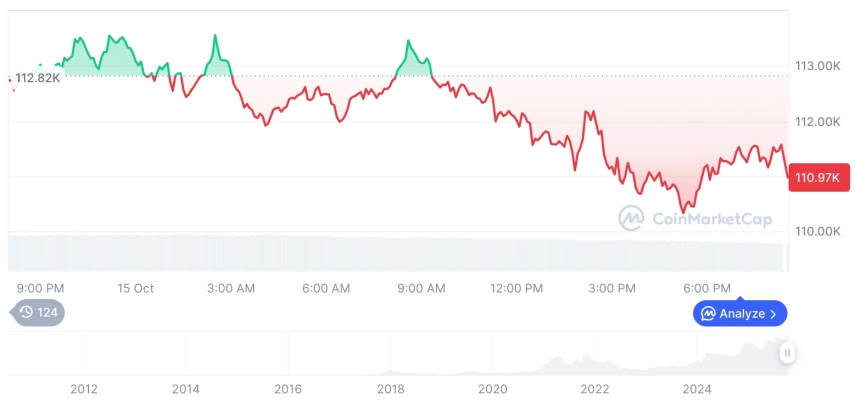
Task: Open the 124 history events badge
Action: coord(38,312)
